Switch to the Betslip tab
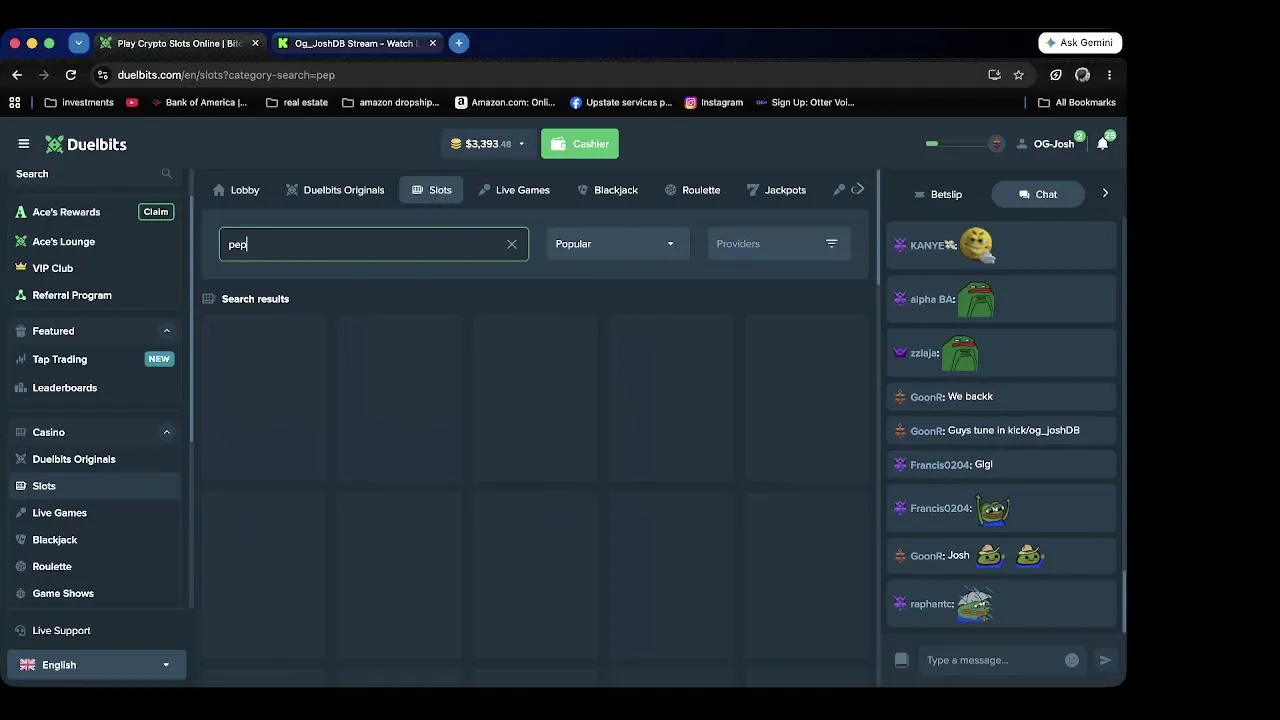Screen dimensions: 1280x720 pyautogui.click(x=937, y=194)
